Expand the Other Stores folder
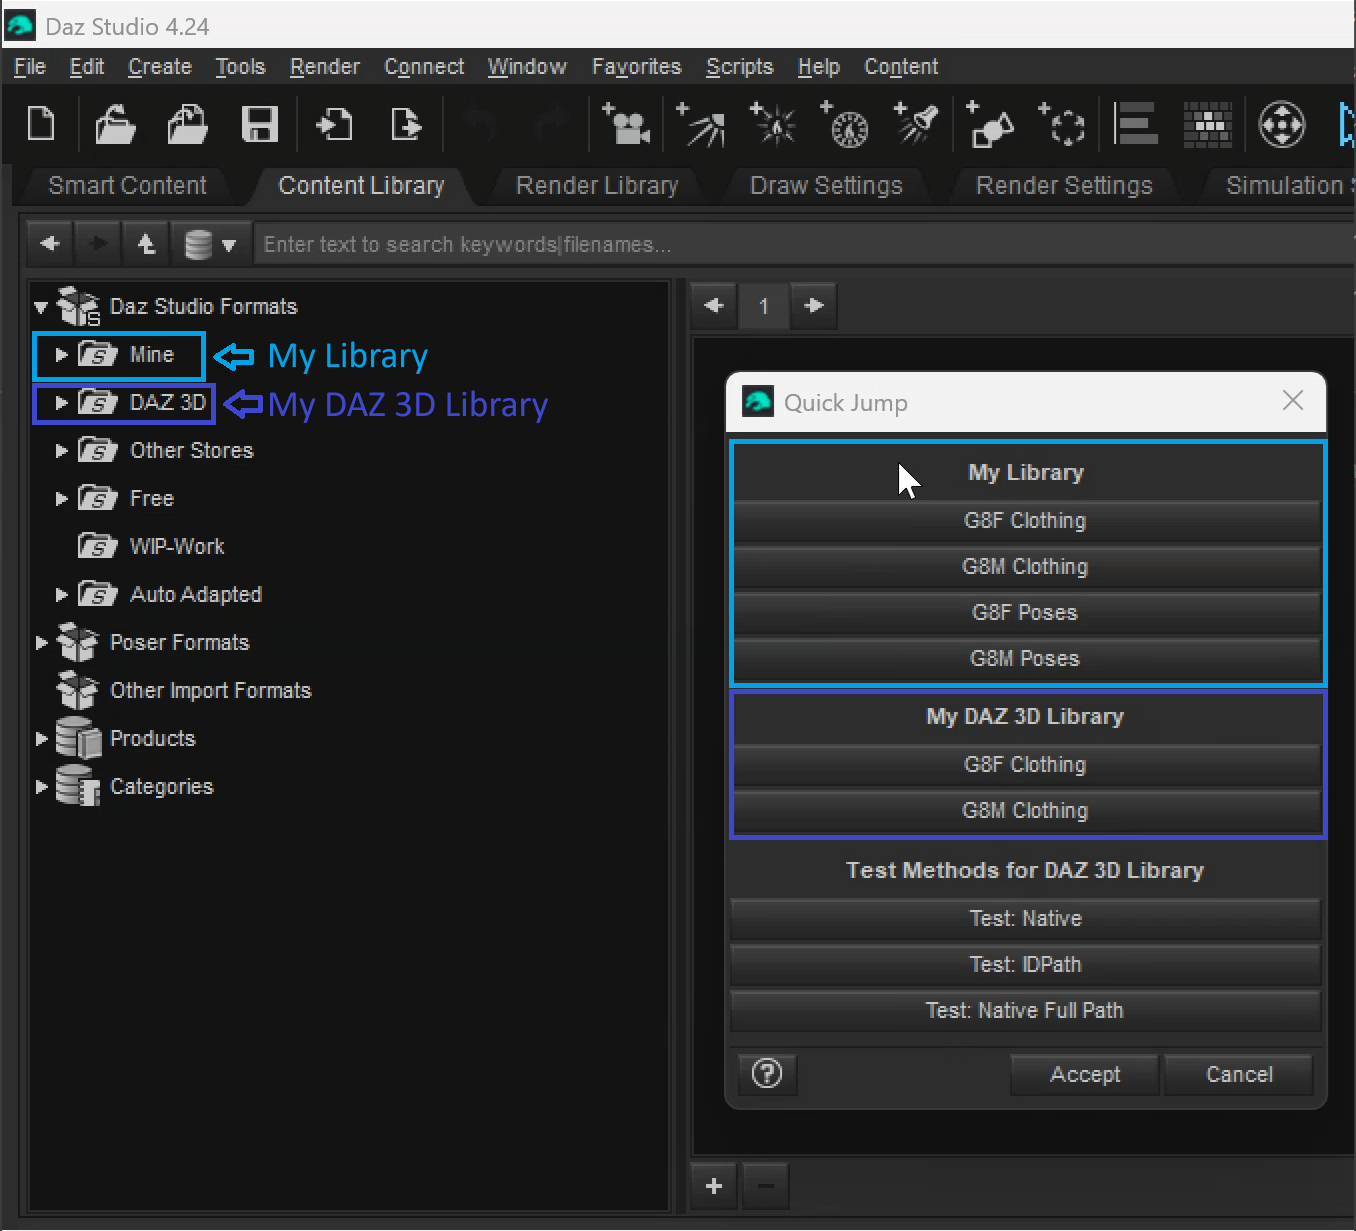Screen dimensions: 1356x1231 coord(62,451)
